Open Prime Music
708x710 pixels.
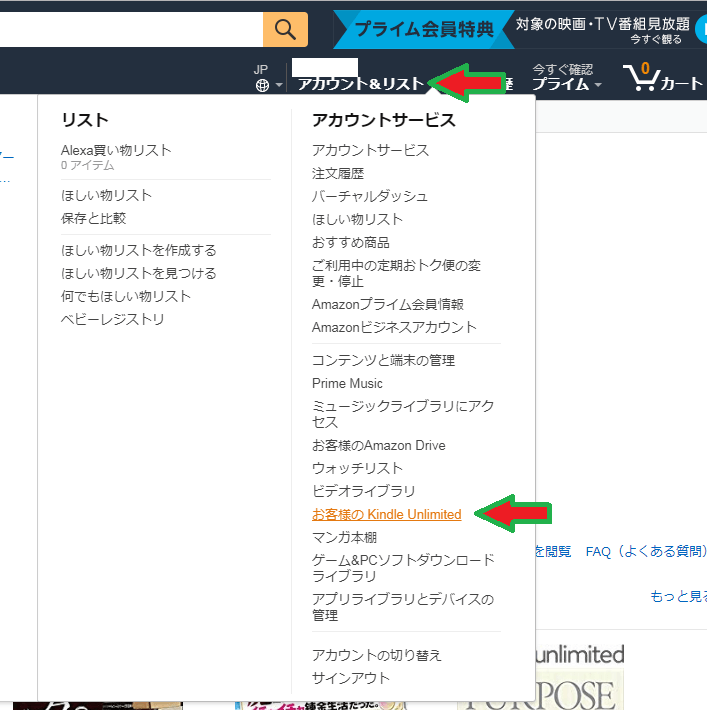tap(347, 383)
